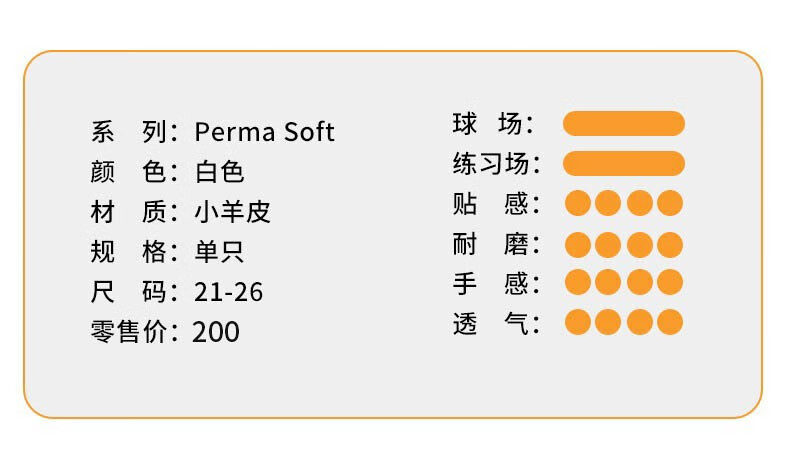Click the first orange dot beside 耐磨
Viewport: 790px width, 457px height.
[x=578, y=244]
